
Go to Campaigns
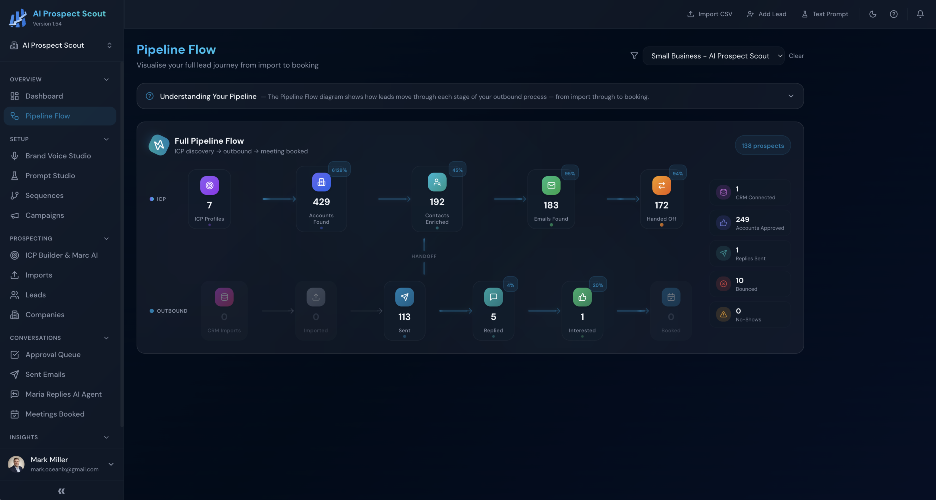(60, 215)
